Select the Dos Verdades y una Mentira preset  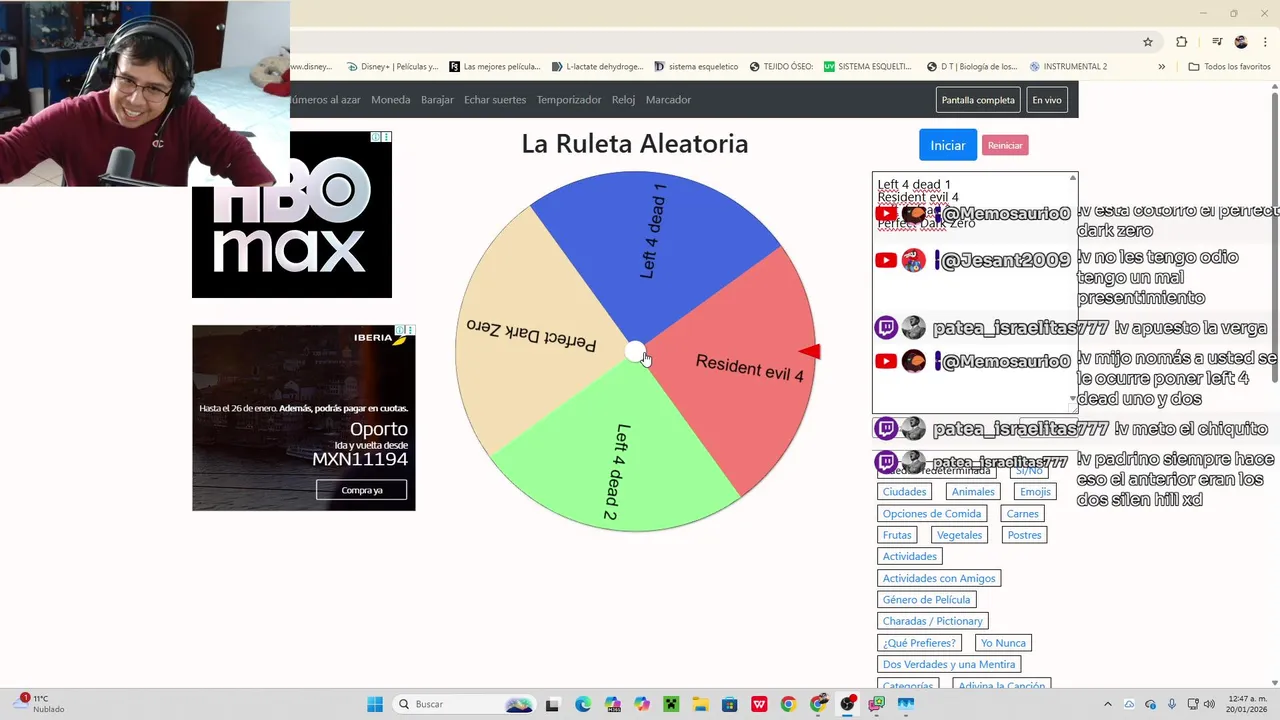click(x=949, y=664)
